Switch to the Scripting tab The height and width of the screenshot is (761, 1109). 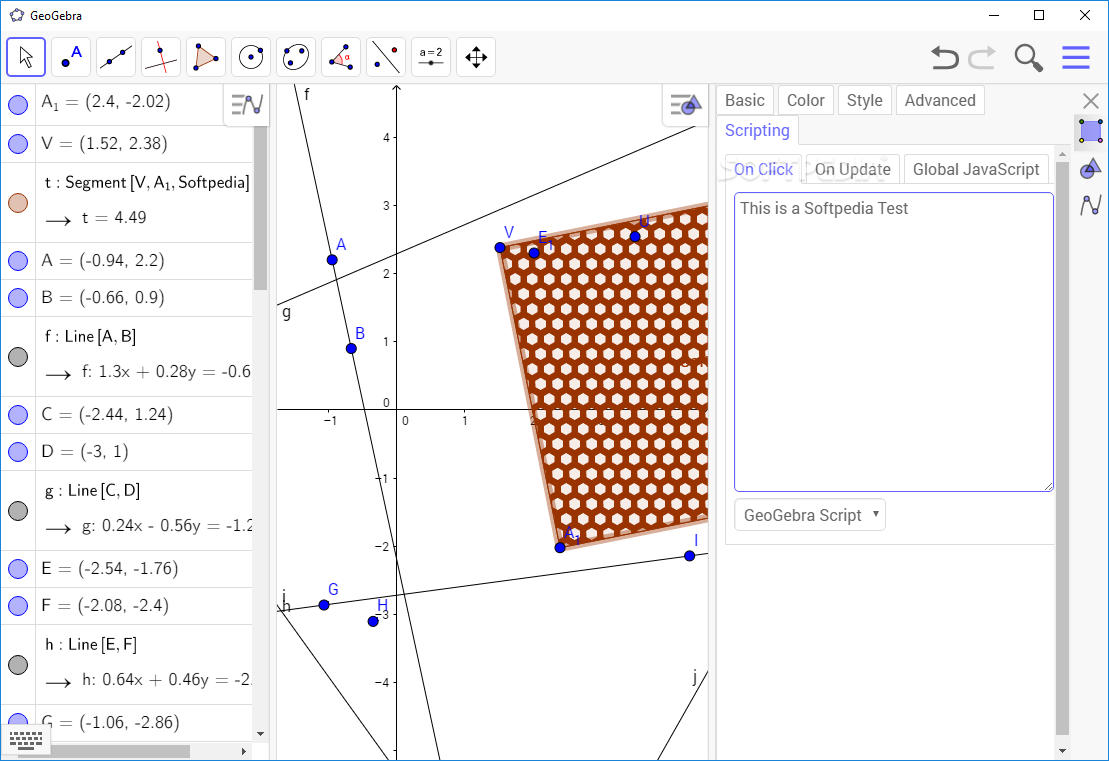pos(757,130)
